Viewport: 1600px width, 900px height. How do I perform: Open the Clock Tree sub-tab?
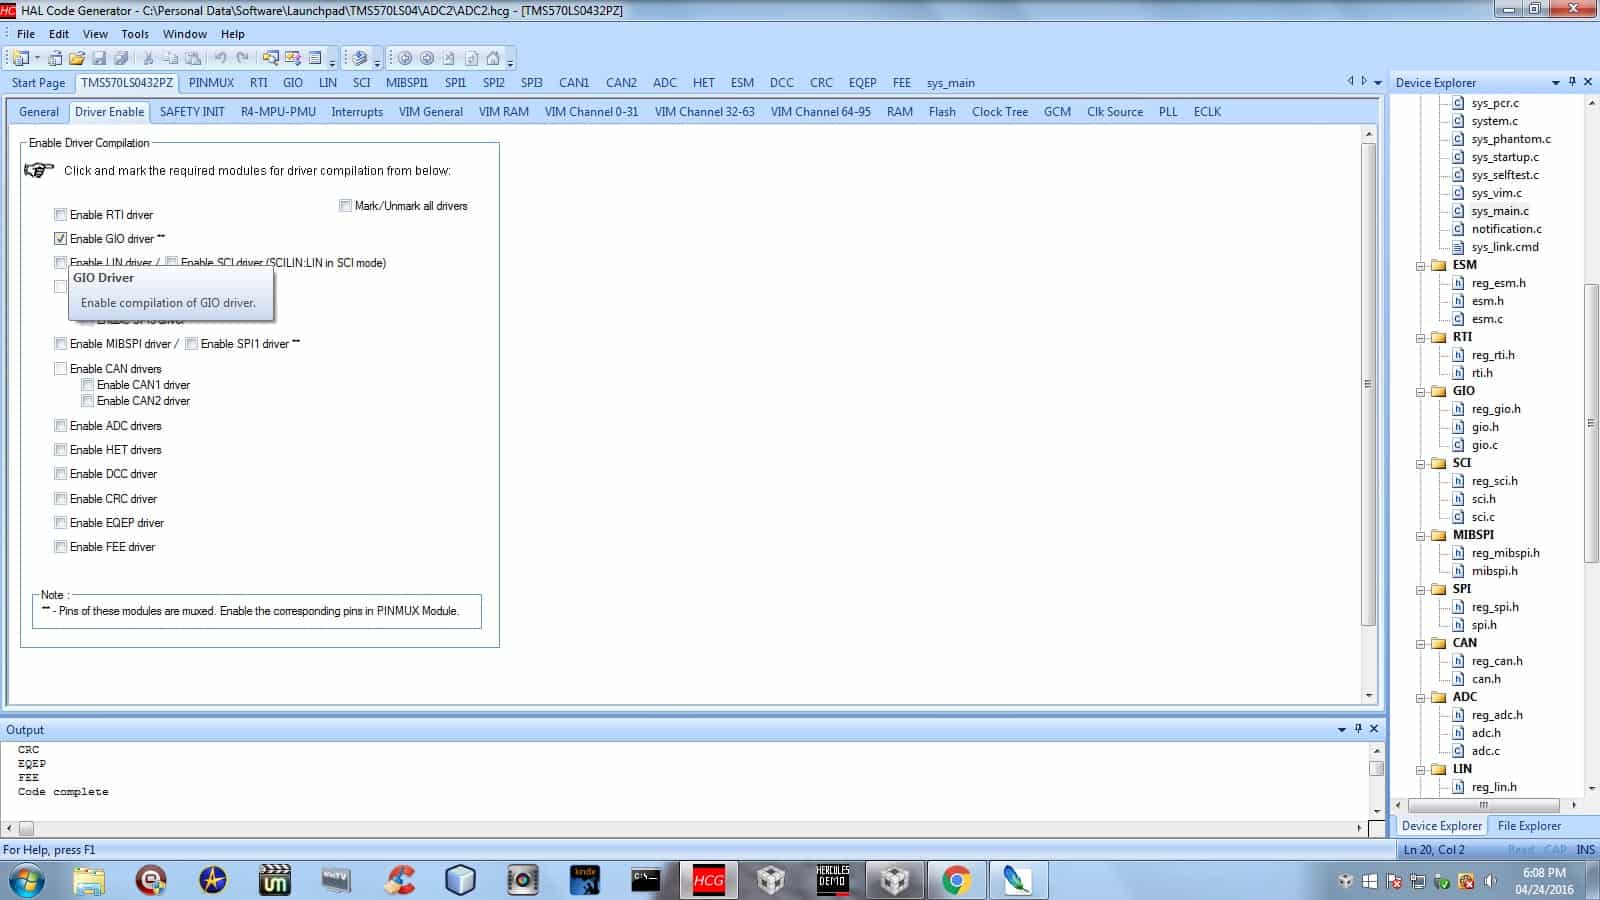point(999,112)
